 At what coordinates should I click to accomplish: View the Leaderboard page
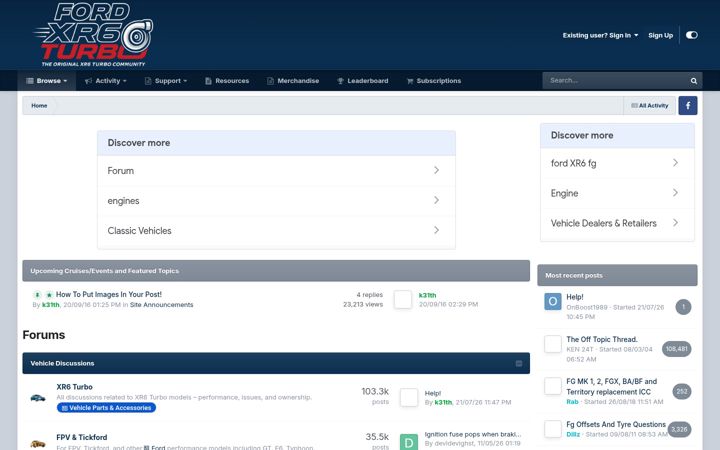(362, 81)
